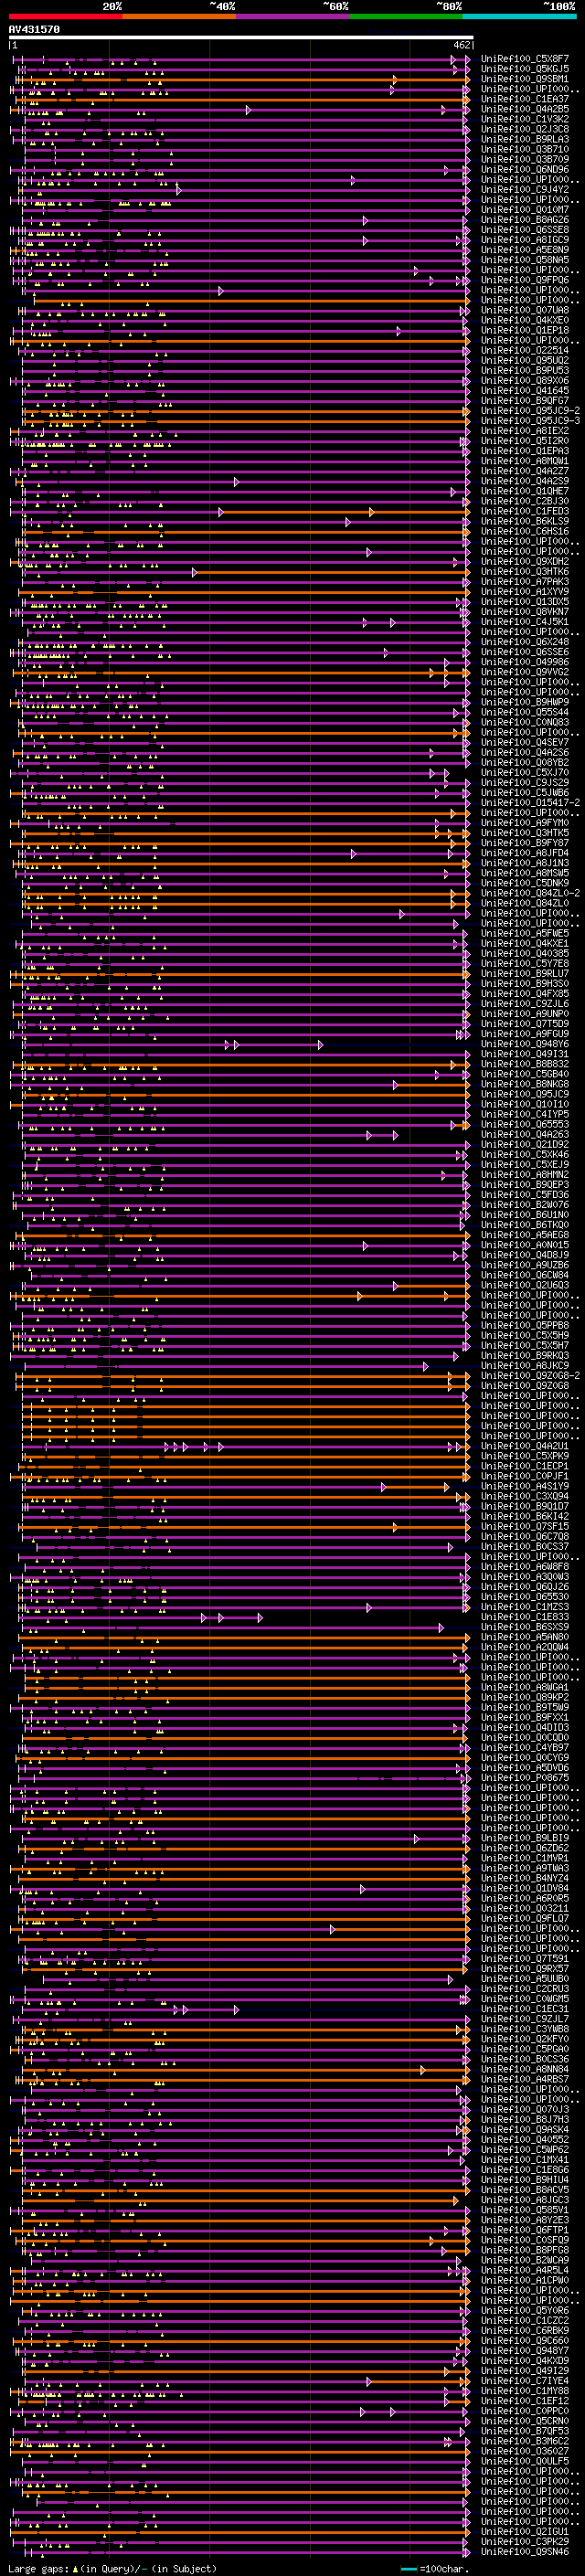Select hit UniRef100_C1EA37
The height and width of the screenshot is (2576, 585).
coord(525,99)
